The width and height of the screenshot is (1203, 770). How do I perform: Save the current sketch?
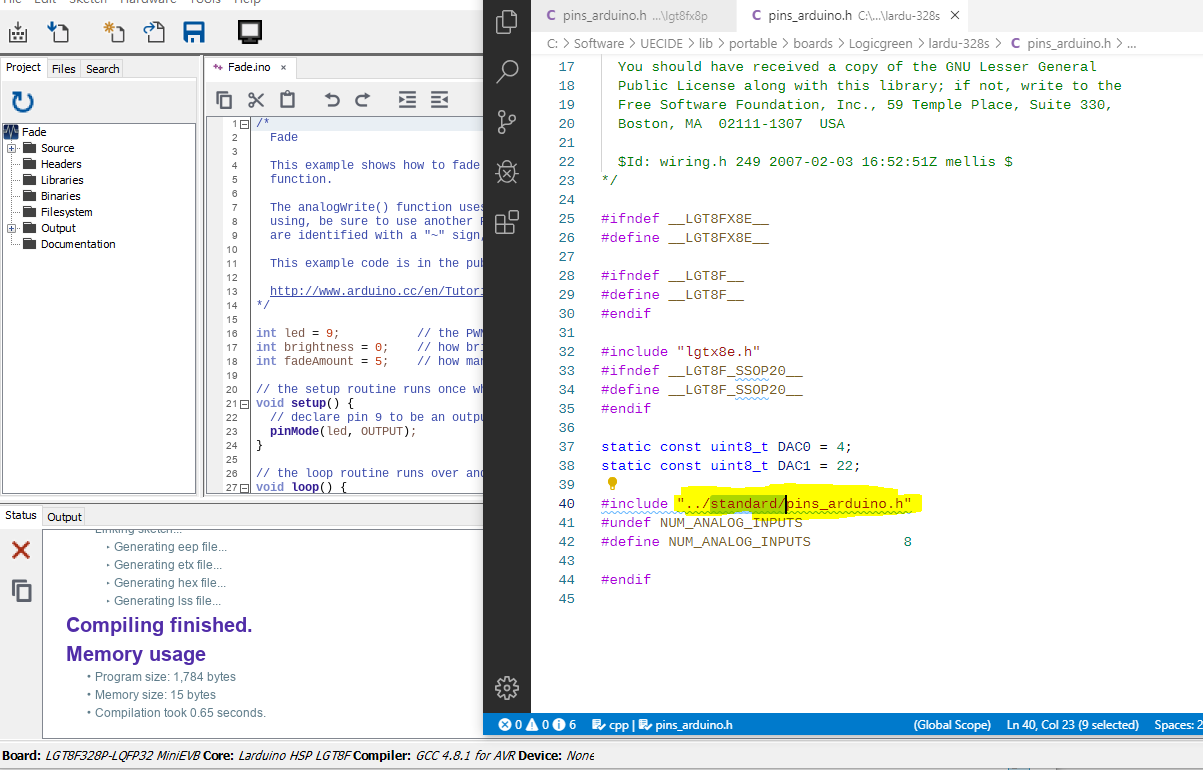click(192, 33)
